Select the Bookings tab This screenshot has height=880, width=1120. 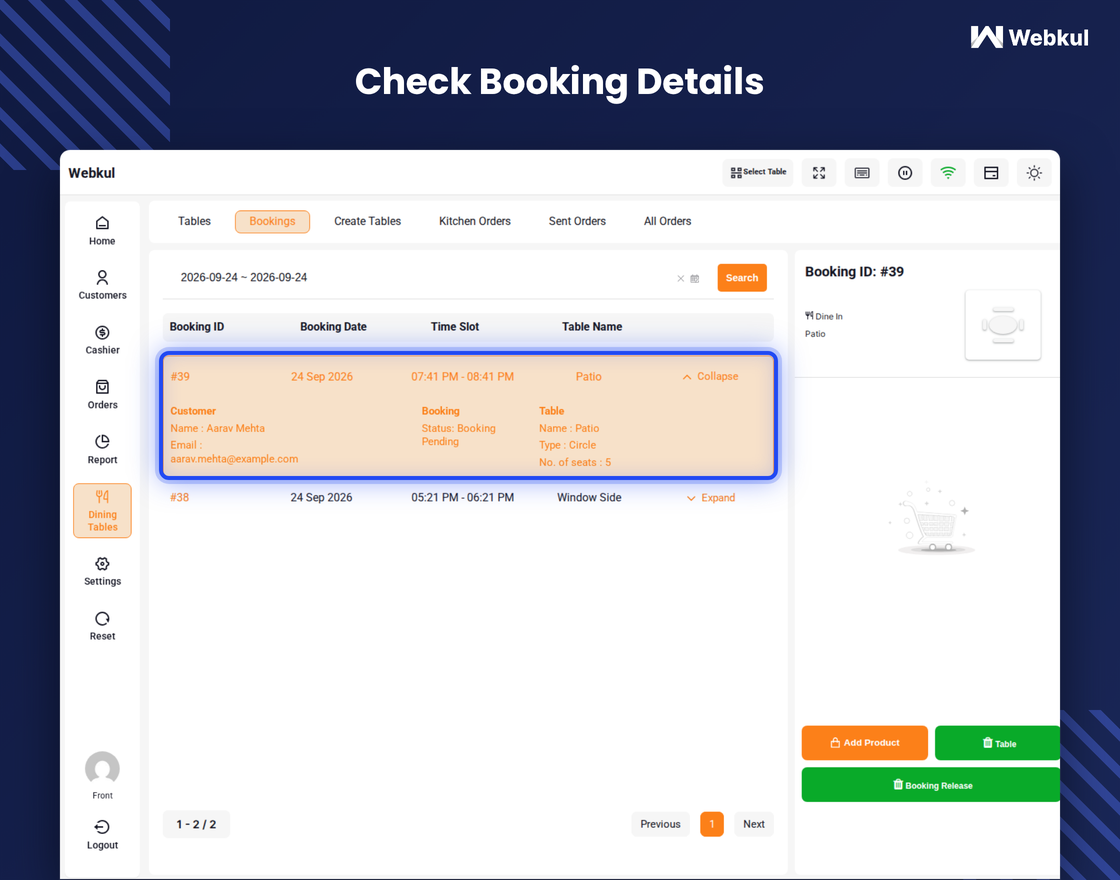tap(272, 221)
